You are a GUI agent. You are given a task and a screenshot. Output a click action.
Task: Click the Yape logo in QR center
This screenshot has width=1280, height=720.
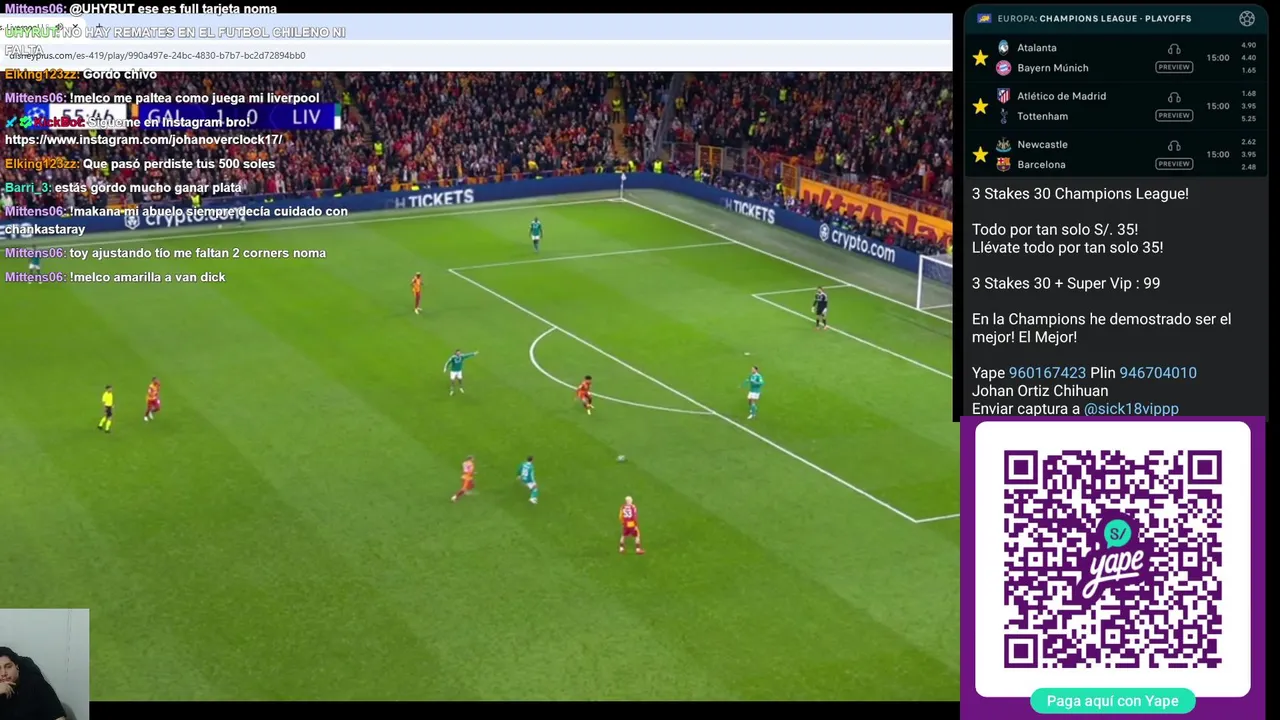pos(1117,560)
